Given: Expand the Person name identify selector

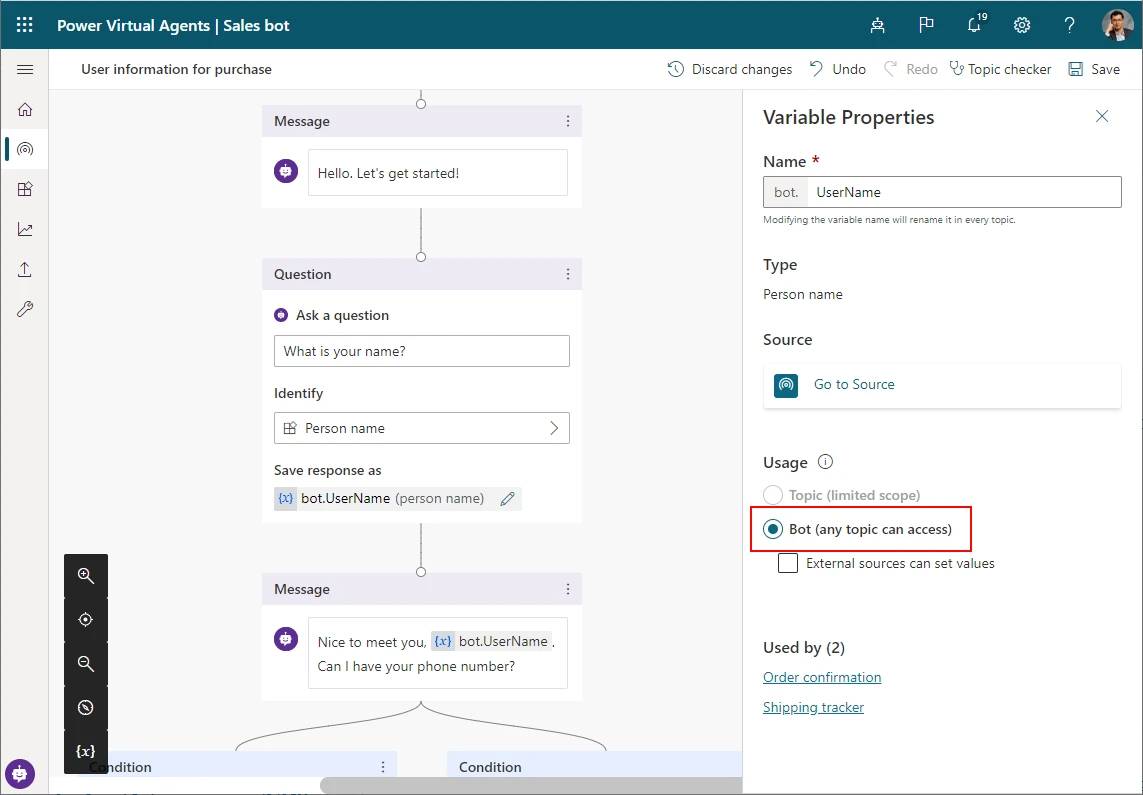Looking at the screenshot, I should point(421,428).
